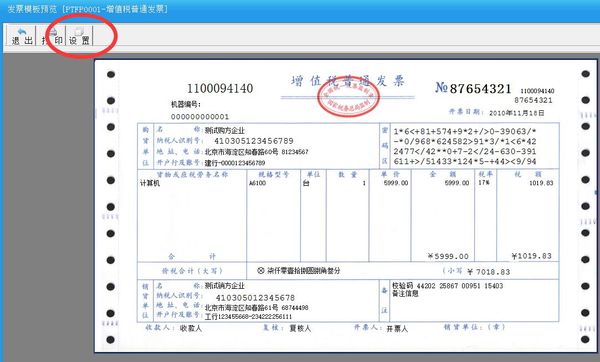600x362 pixels.
Task: Click the seller tax ID 410305012345678
Action: pos(255,298)
